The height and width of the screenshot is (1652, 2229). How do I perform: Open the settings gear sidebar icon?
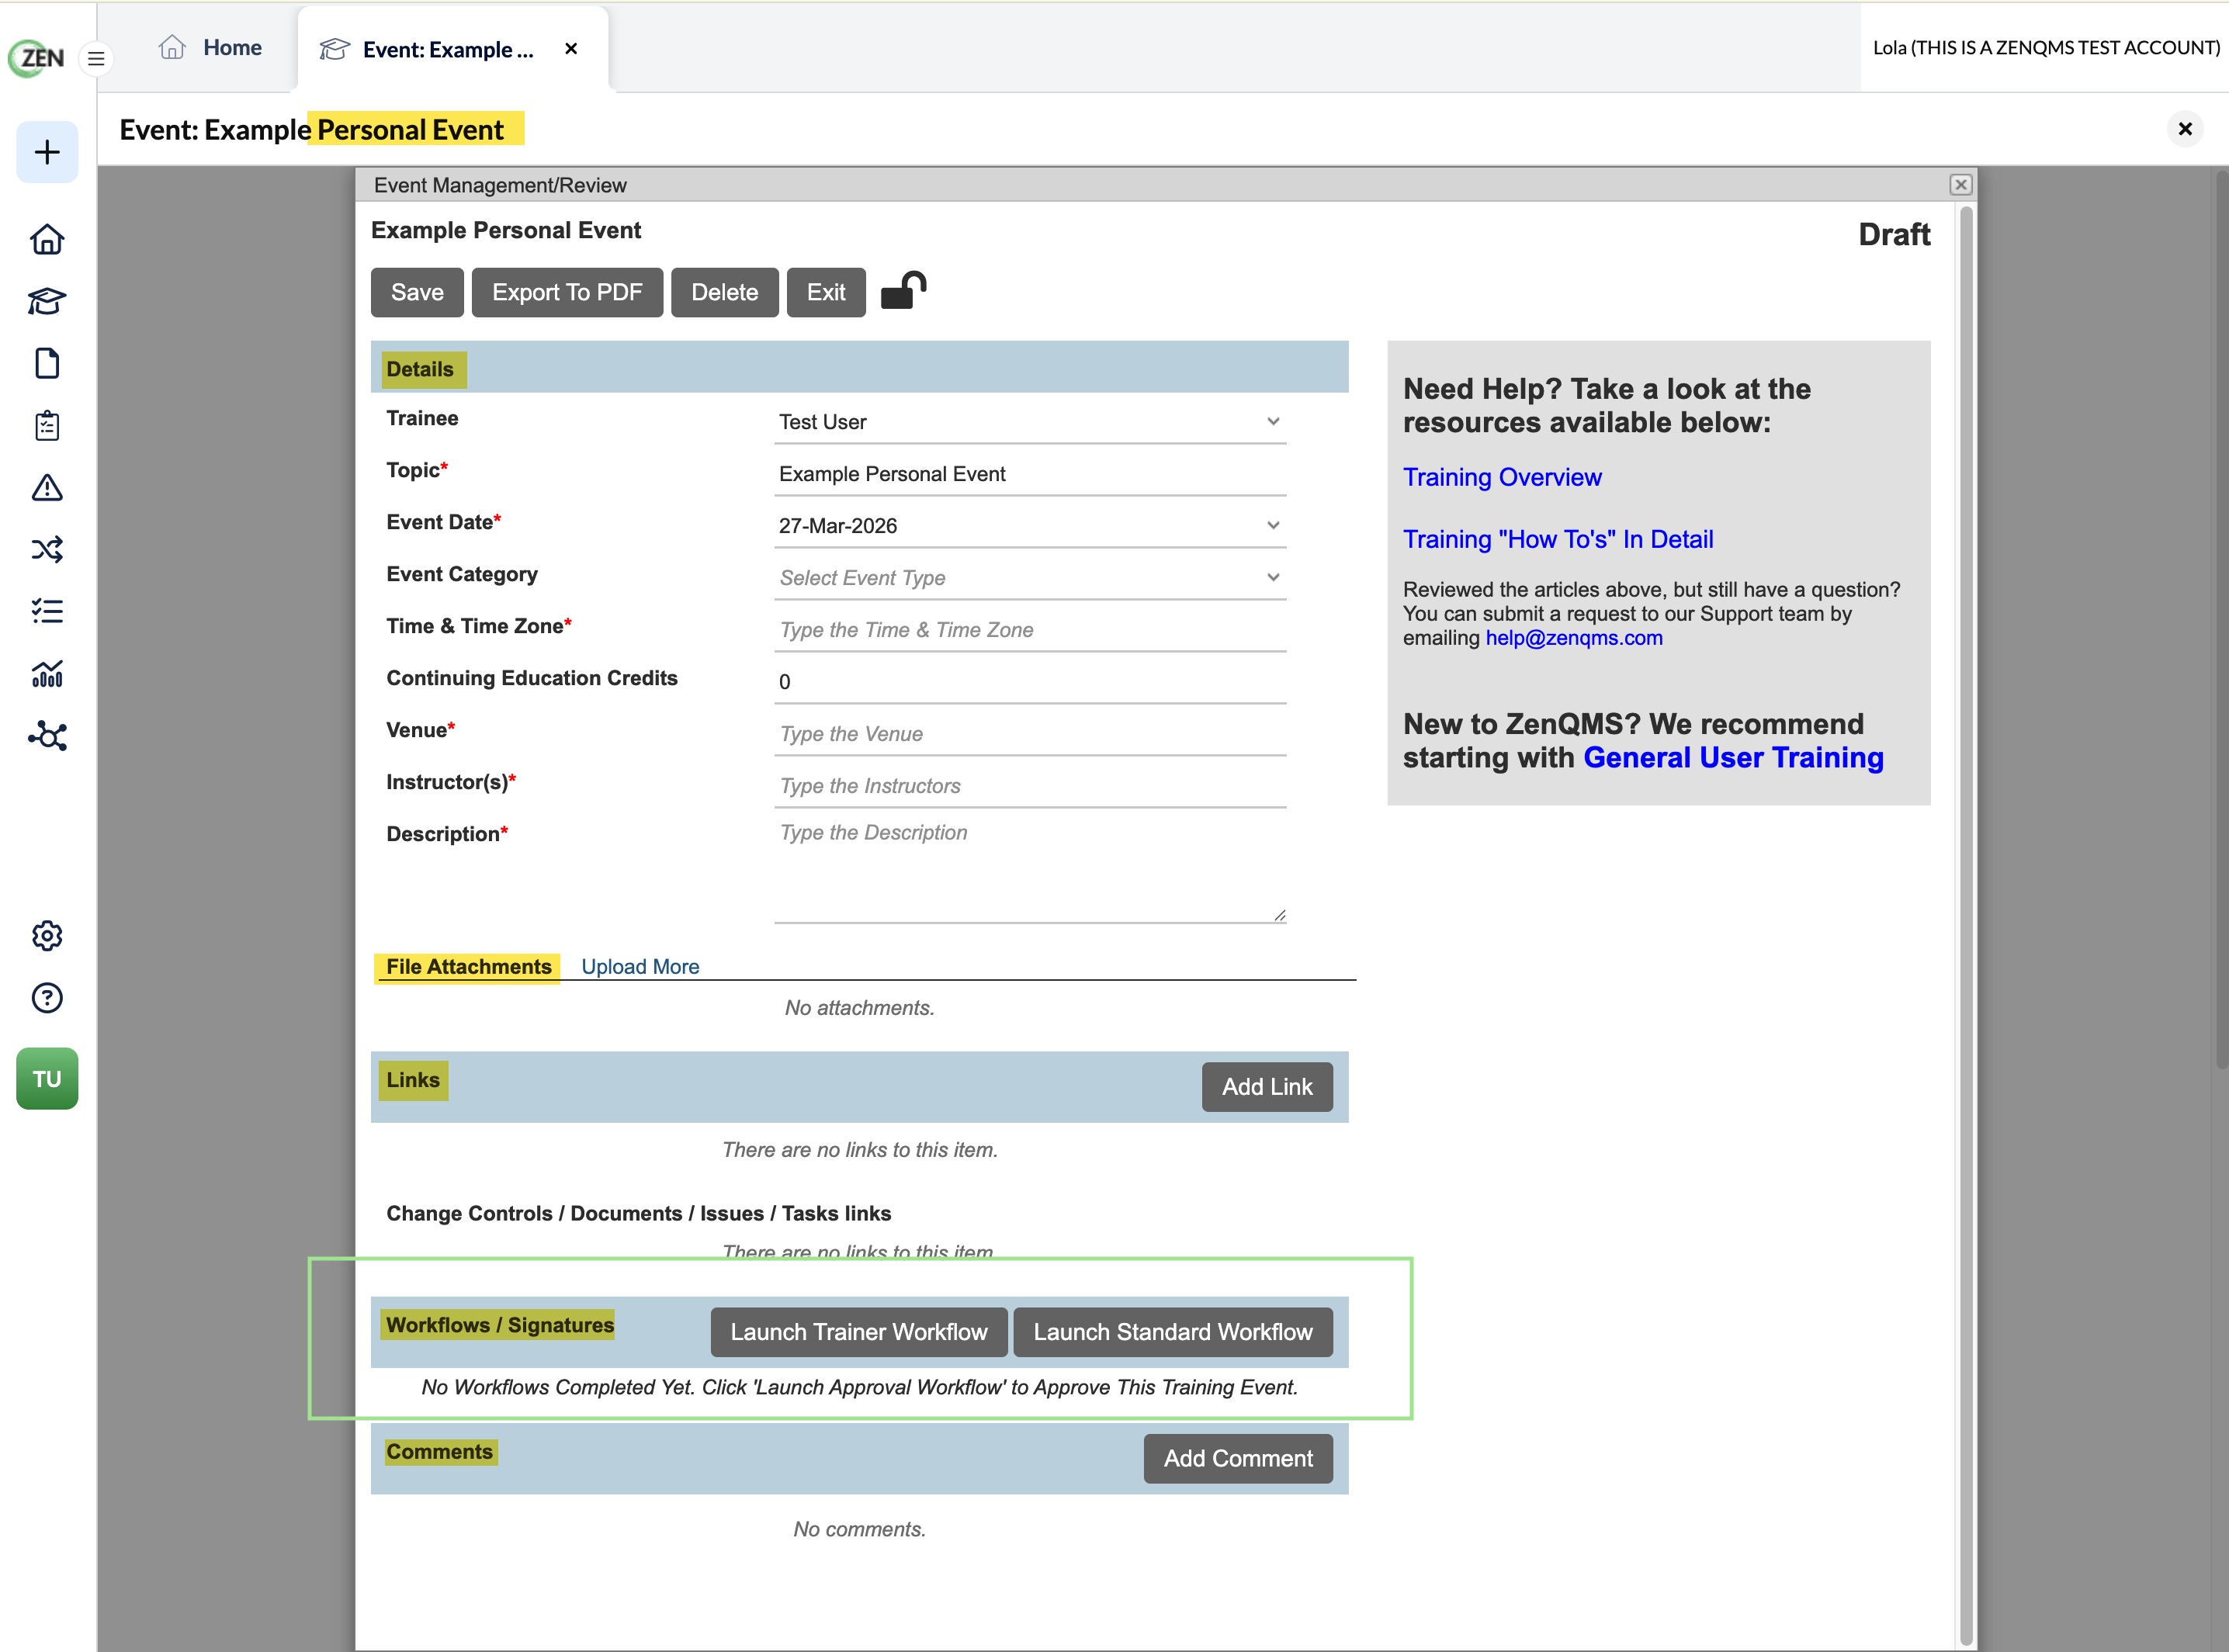(x=47, y=936)
